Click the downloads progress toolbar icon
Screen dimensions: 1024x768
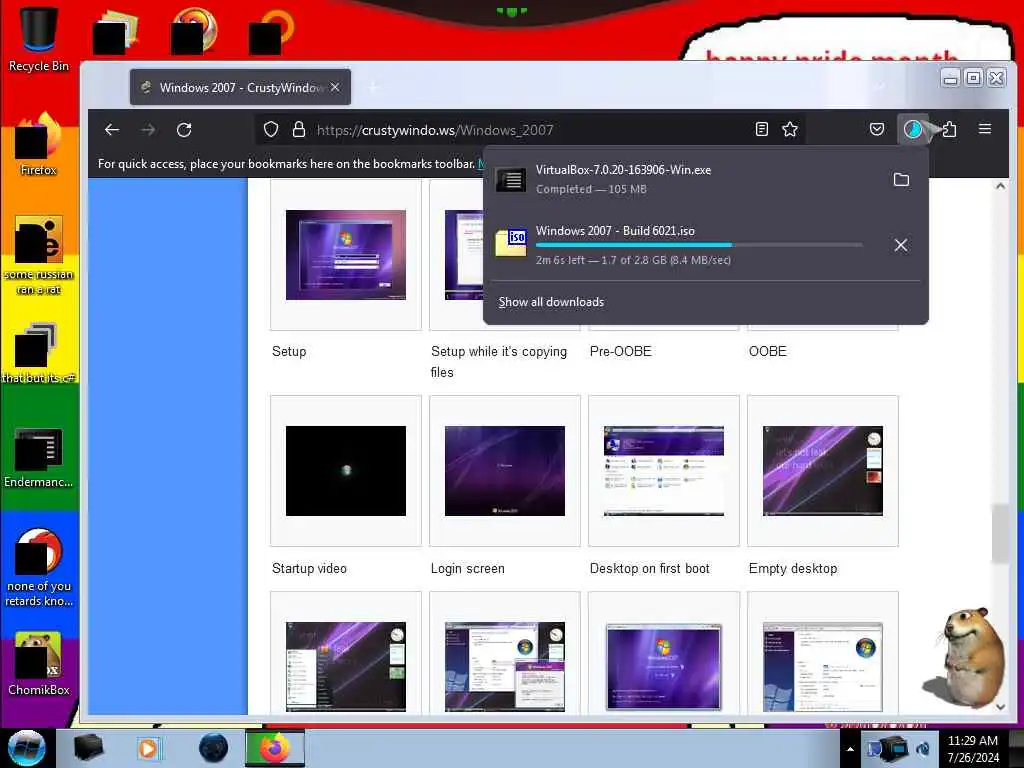912,129
